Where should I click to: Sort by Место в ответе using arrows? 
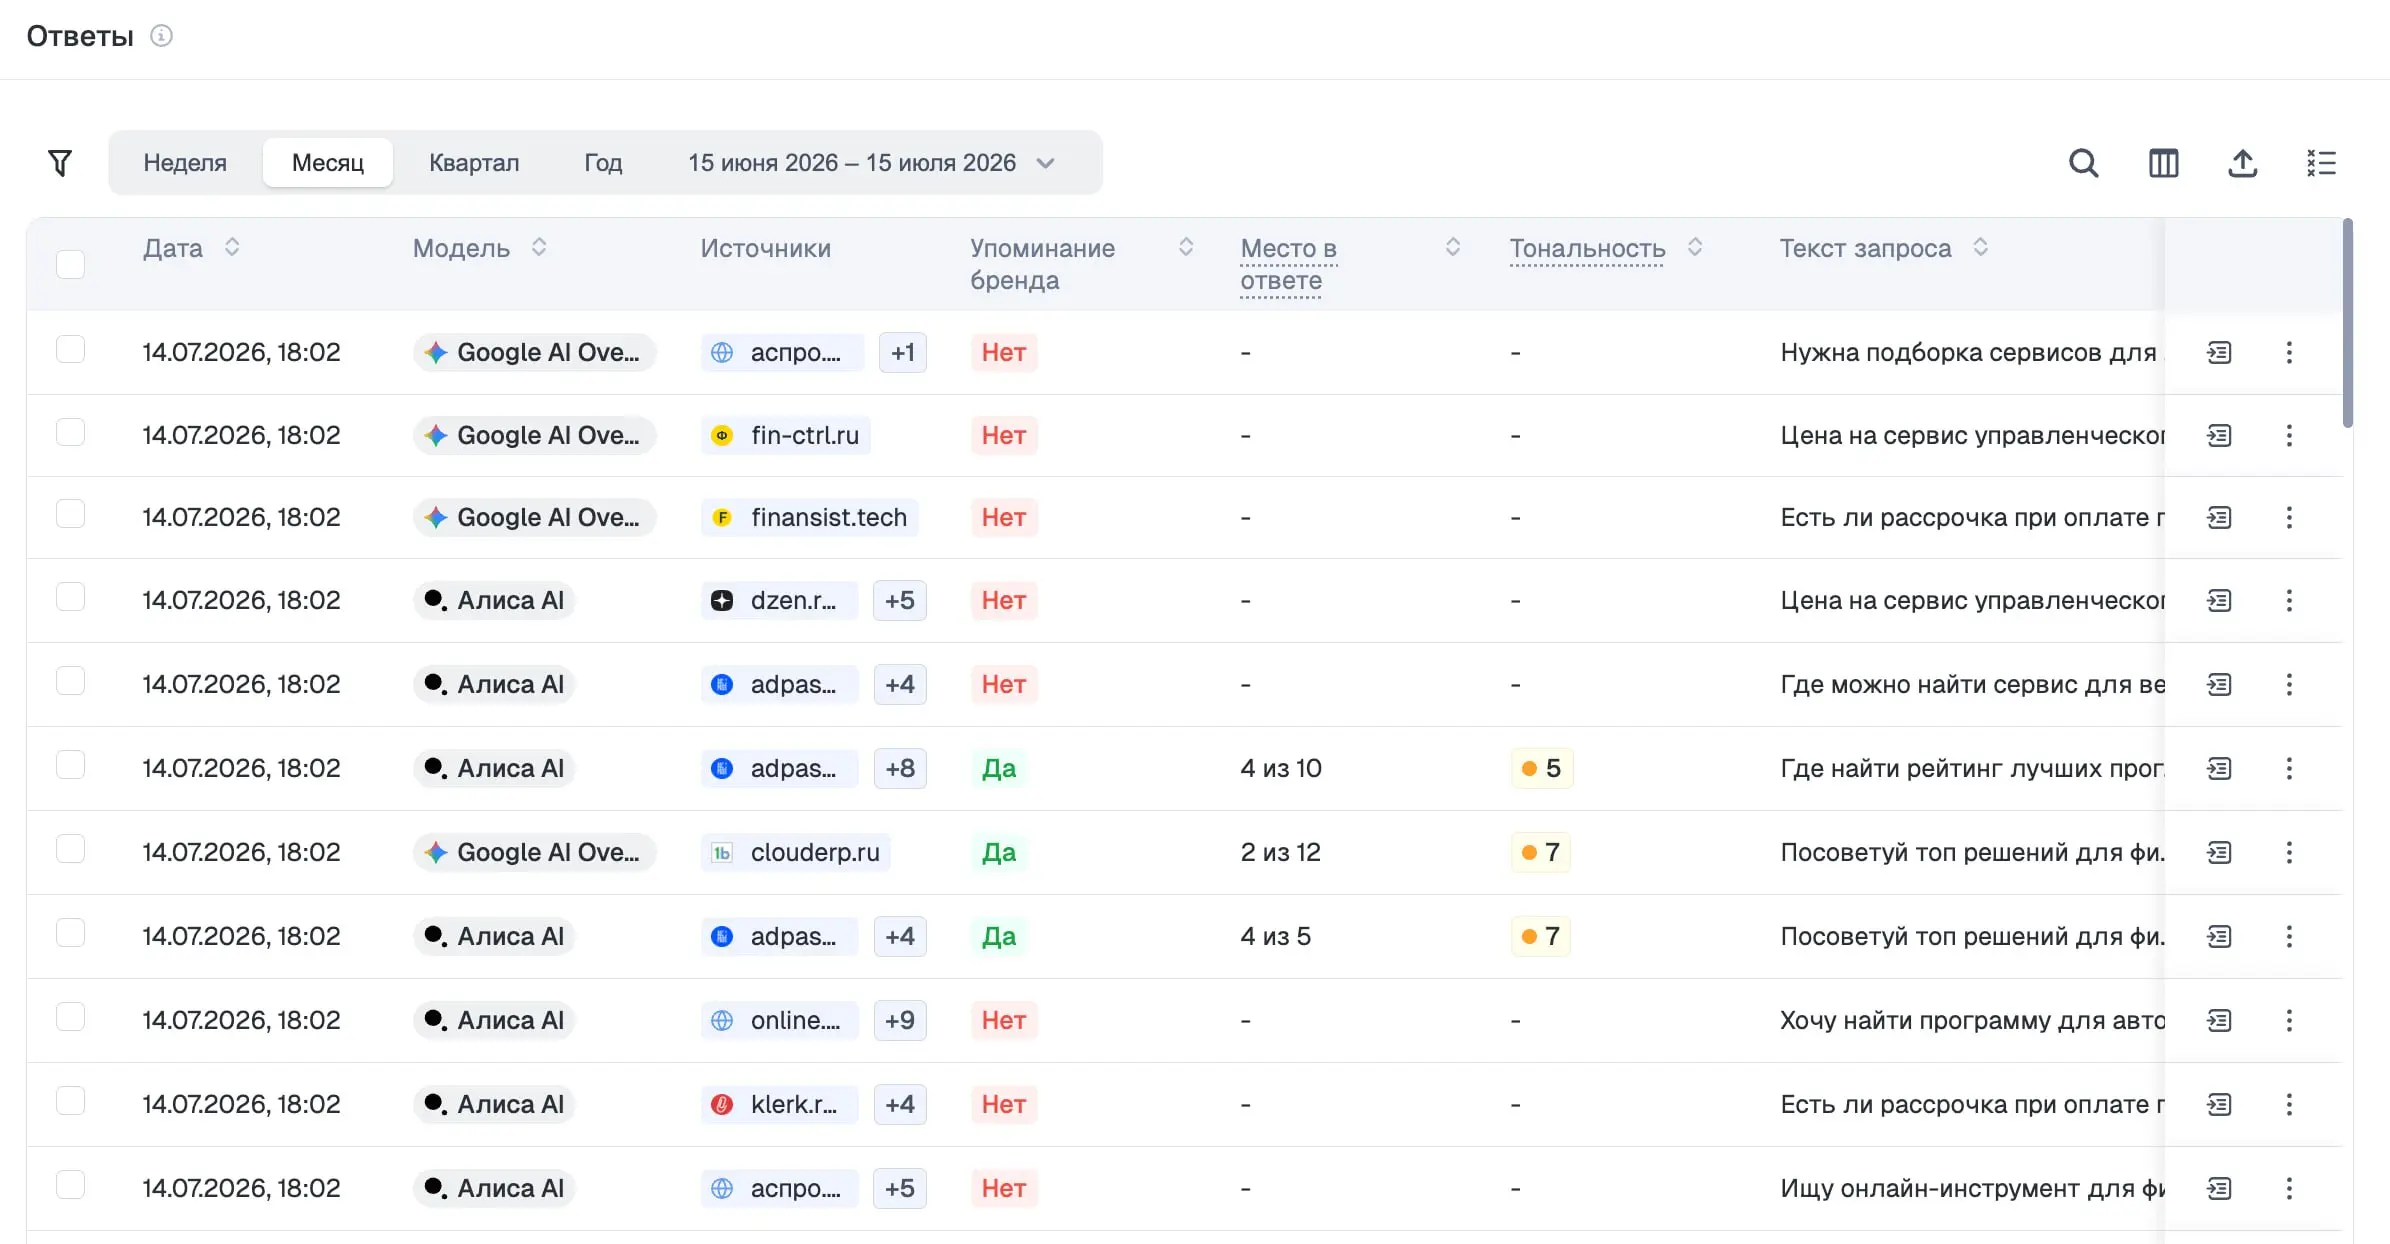point(1453,247)
